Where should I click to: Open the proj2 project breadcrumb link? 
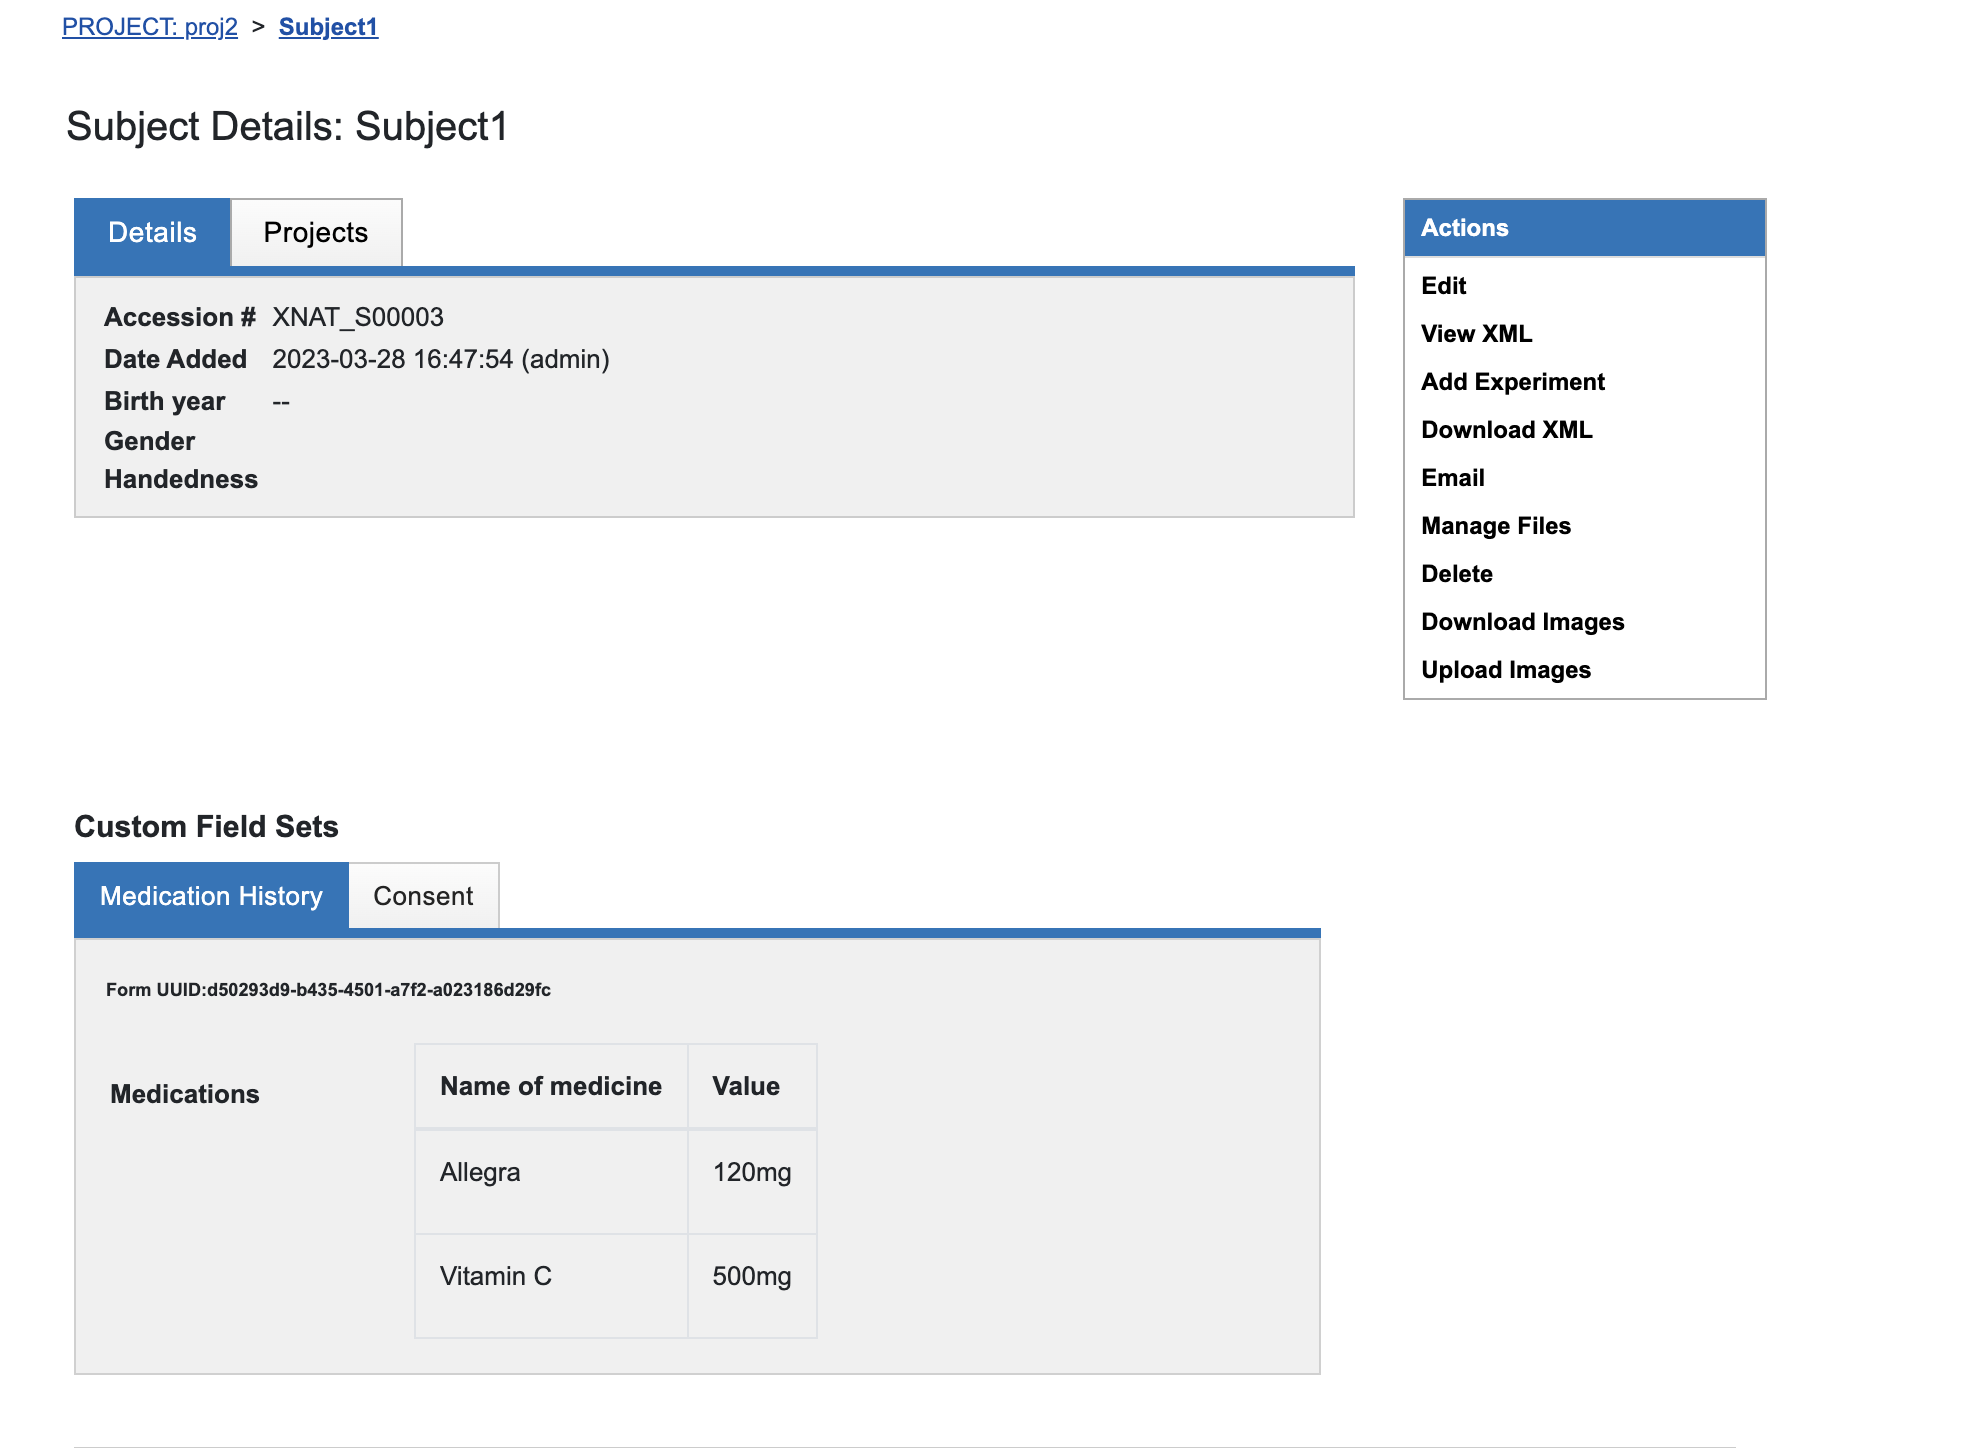coord(150,27)
